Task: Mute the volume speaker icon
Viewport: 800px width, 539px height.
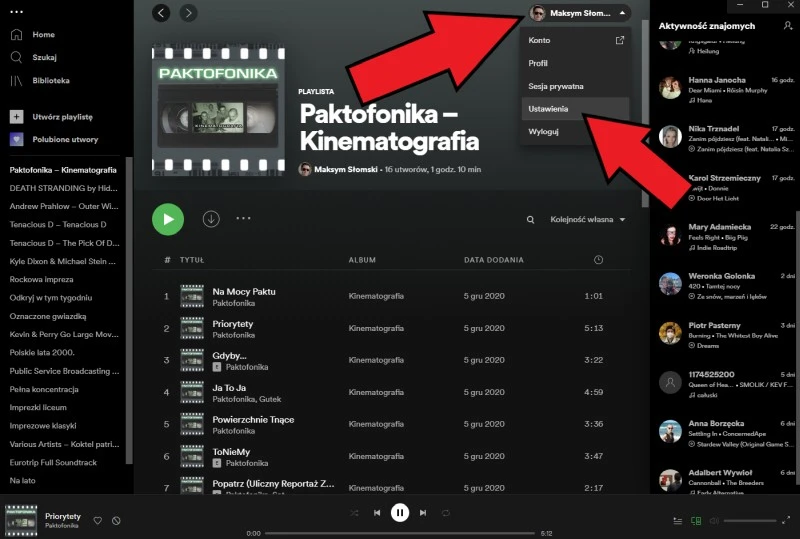Action: pyautogui.click(x=714, y=521)
